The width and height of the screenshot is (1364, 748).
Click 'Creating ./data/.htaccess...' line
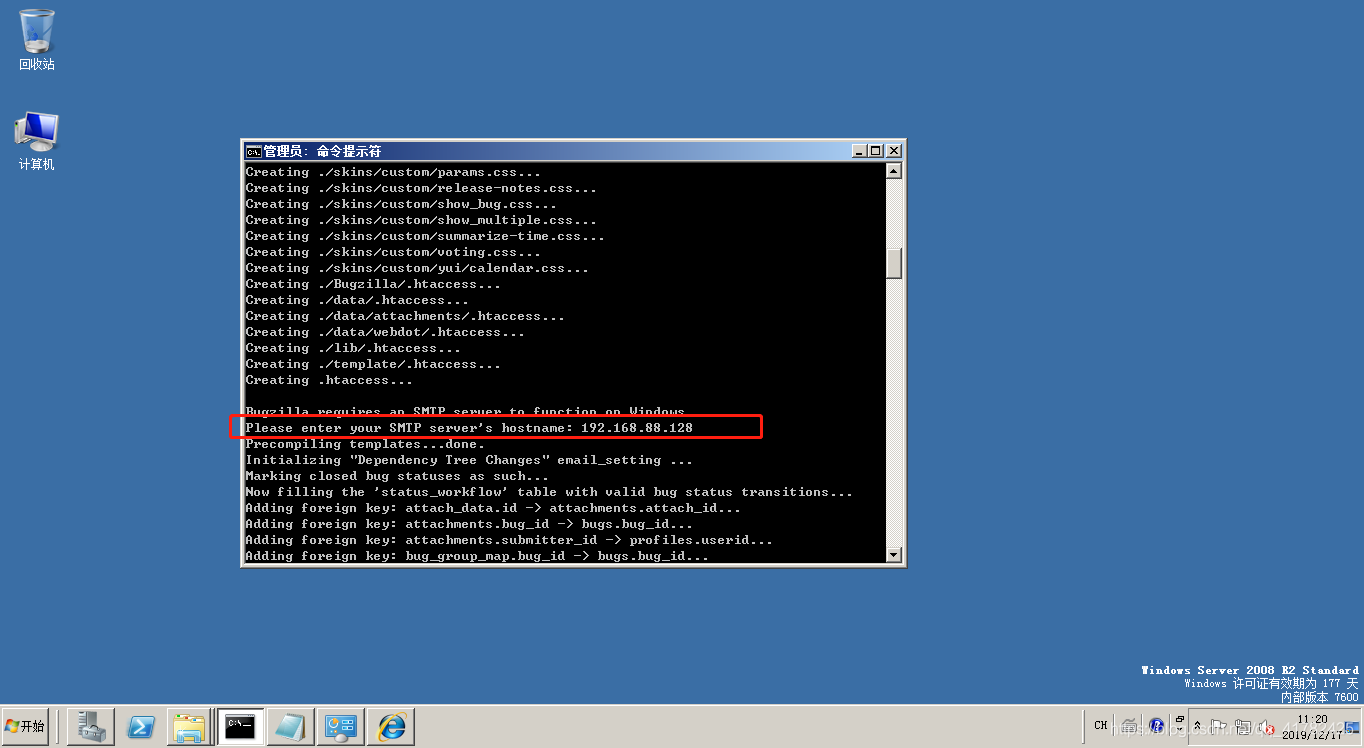(357, 300)
